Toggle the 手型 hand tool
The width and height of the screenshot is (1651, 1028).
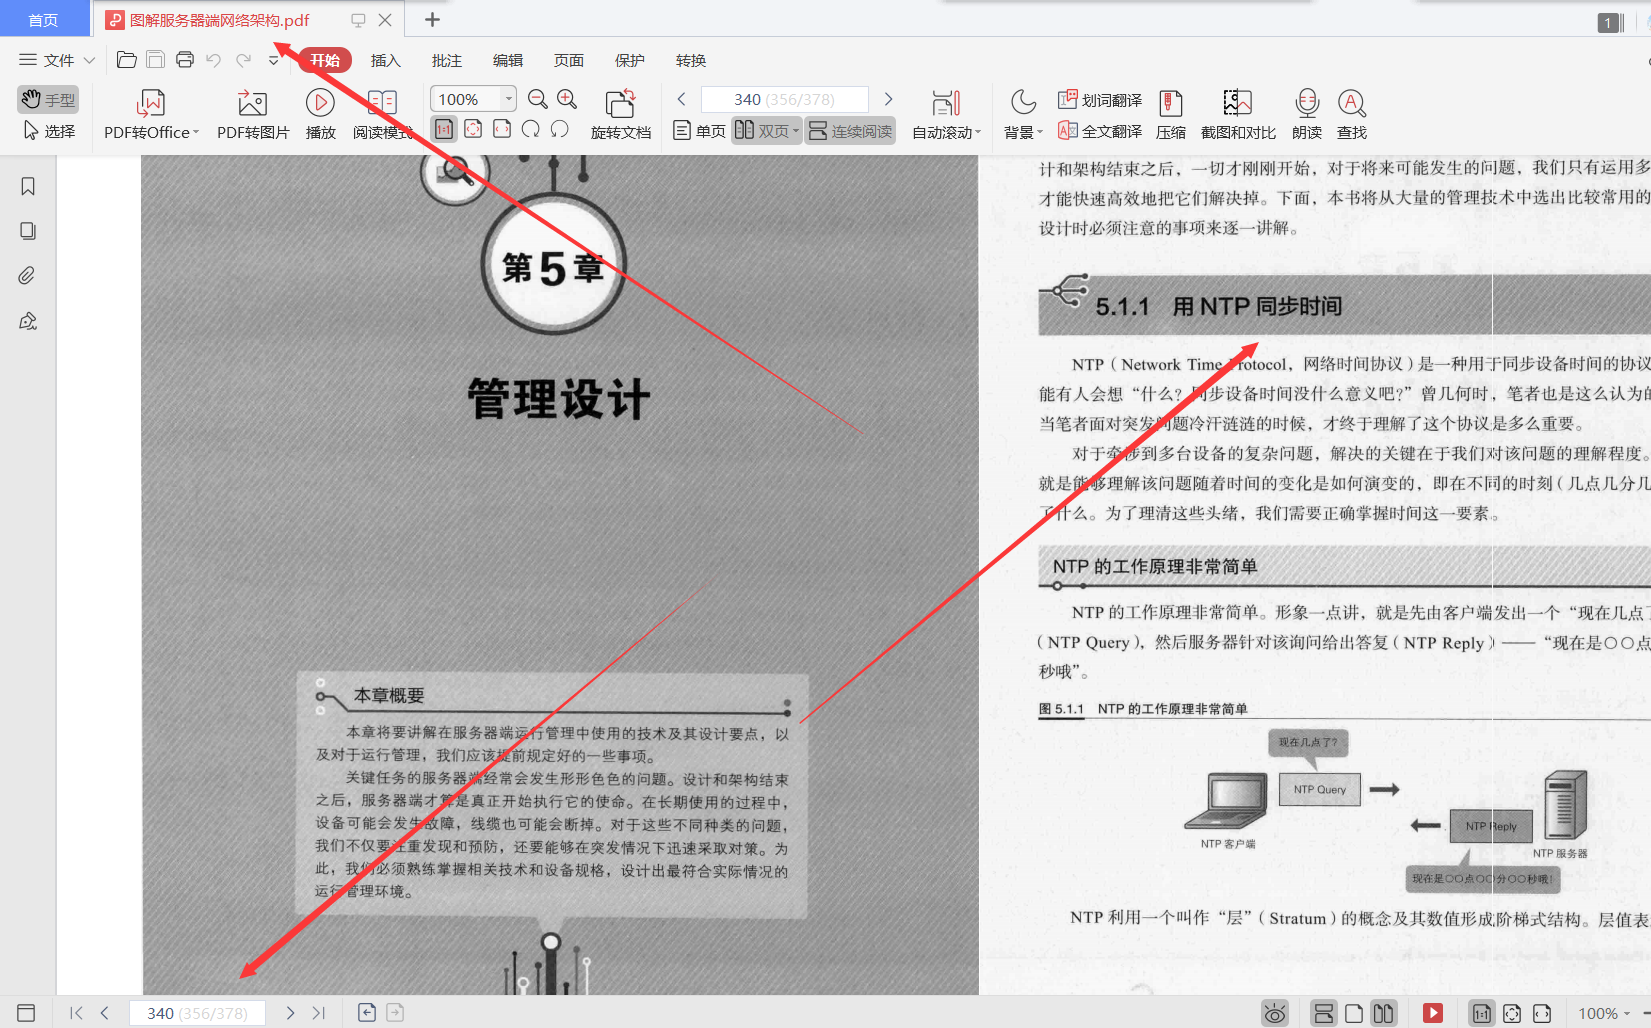pyautogui.click(x=47, y=100)
